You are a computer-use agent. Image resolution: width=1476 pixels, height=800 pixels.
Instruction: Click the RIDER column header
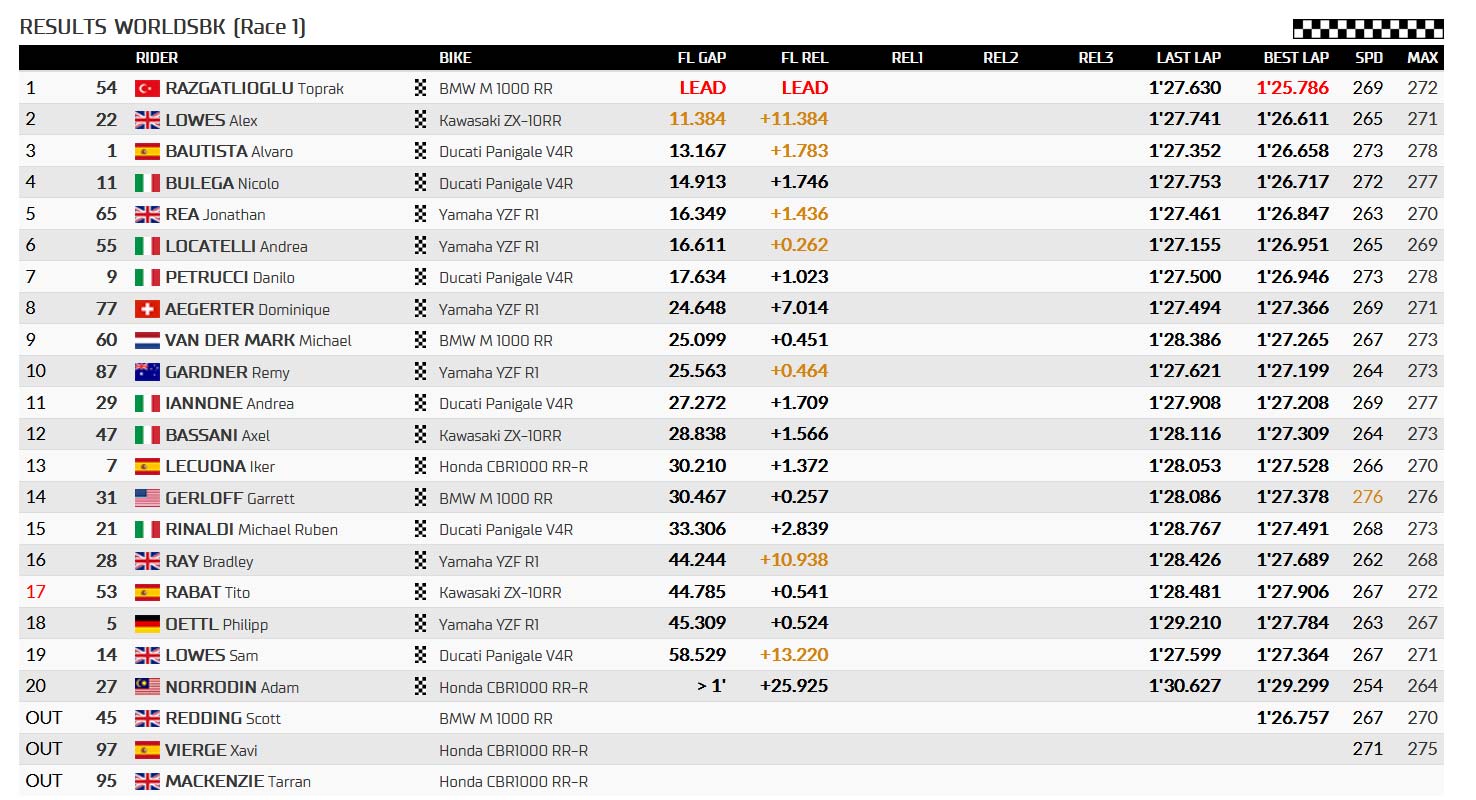157,58
